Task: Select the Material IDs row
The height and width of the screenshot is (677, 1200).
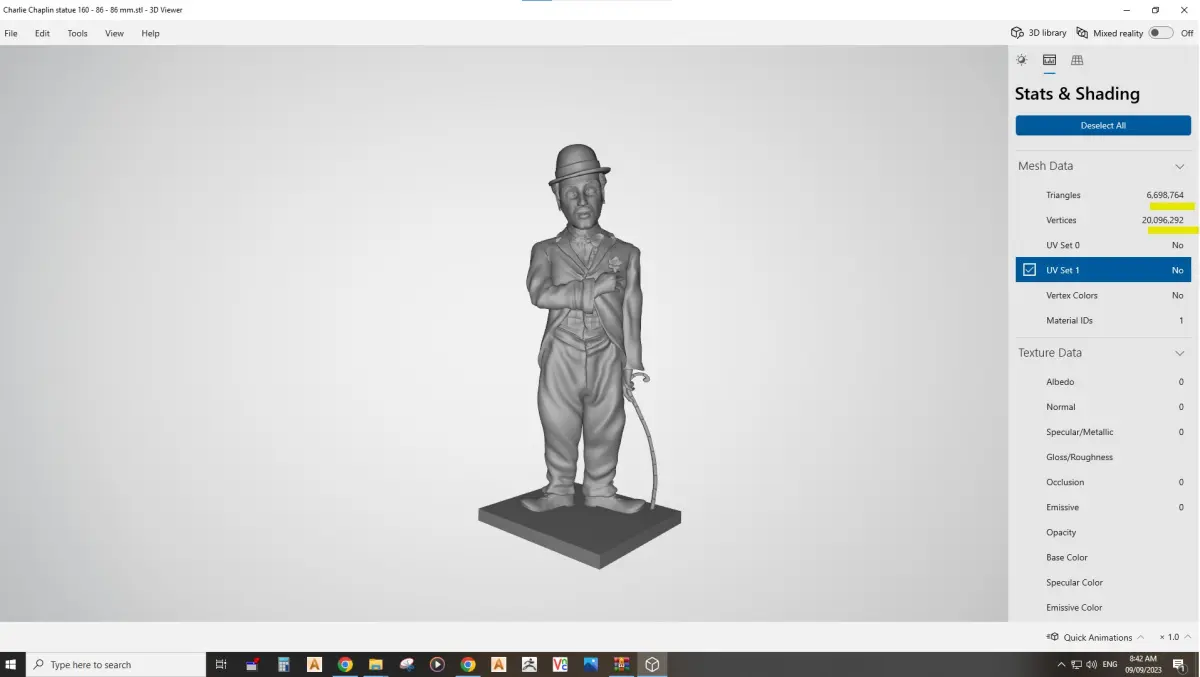Action: pyautogui.click(x=1103, y=320)
